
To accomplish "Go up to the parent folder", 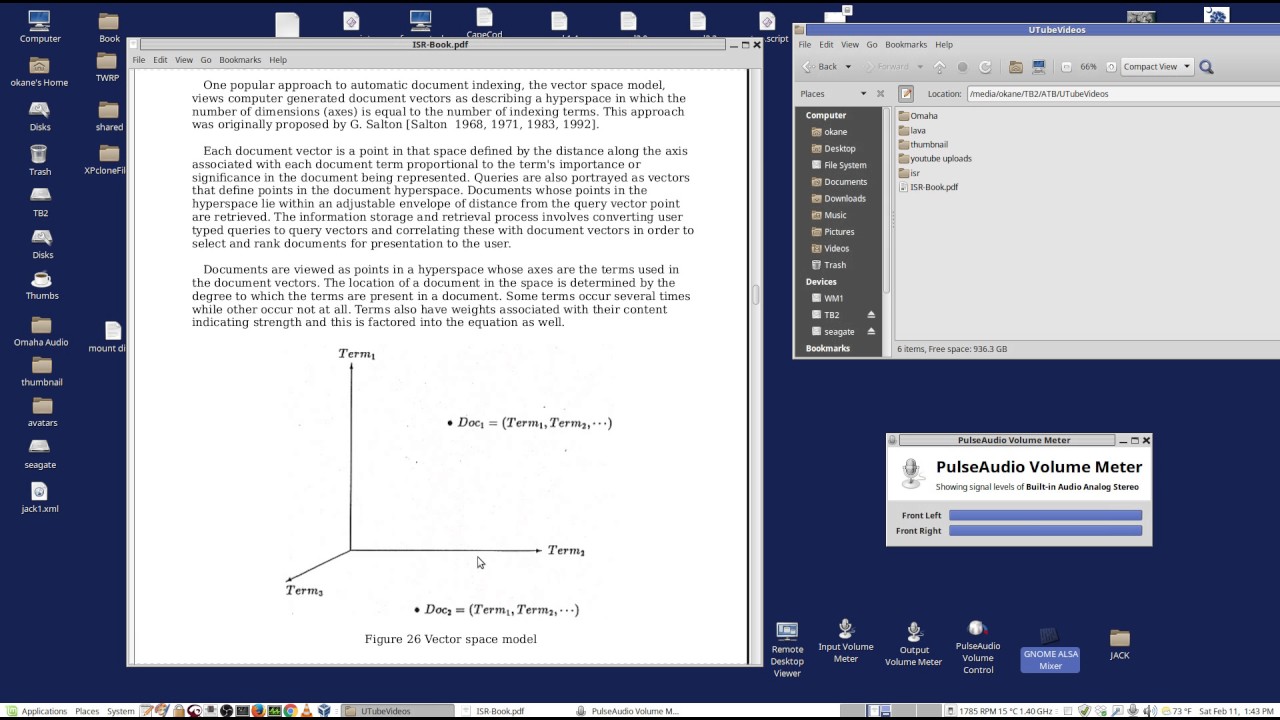I will pyautogui.click(x=939, y=67).
